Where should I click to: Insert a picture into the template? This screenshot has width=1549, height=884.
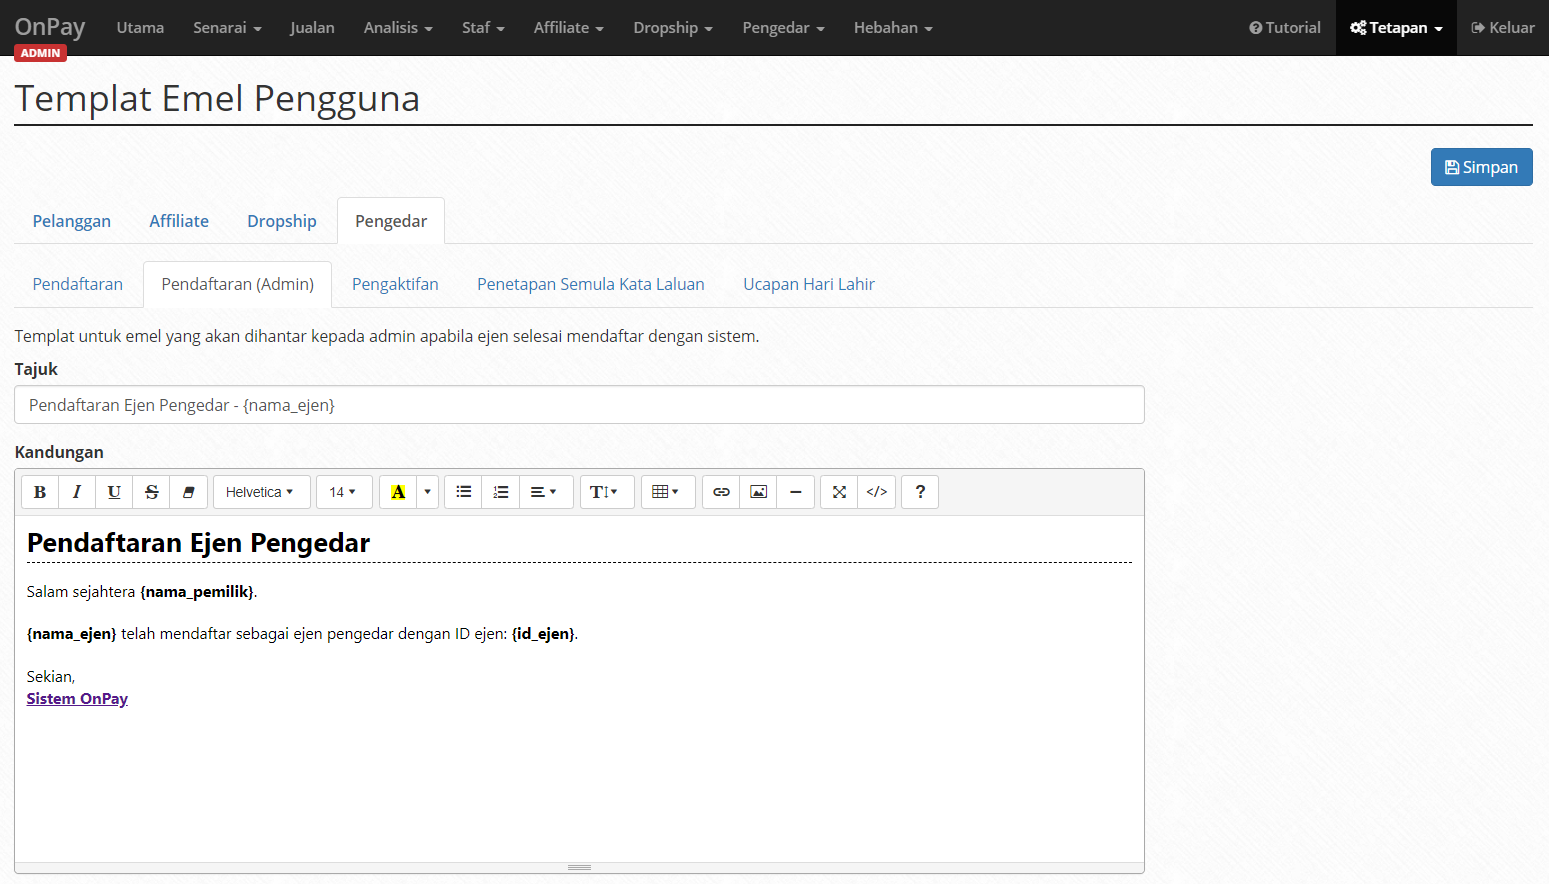tap(759, 492)
